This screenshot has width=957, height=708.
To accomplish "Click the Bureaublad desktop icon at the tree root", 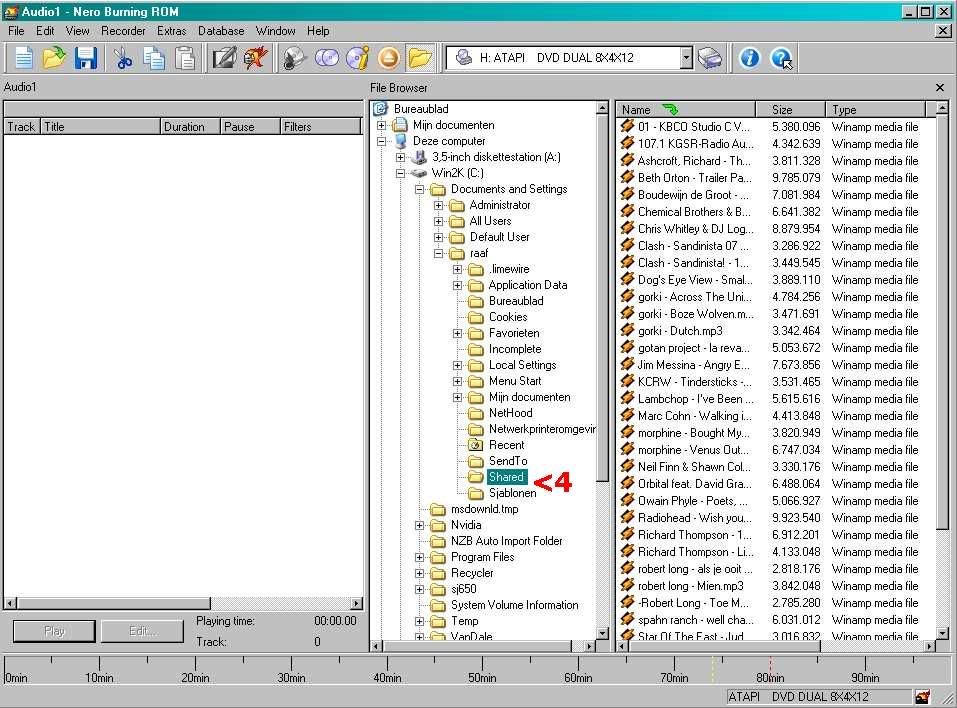I will click(381, 109).
